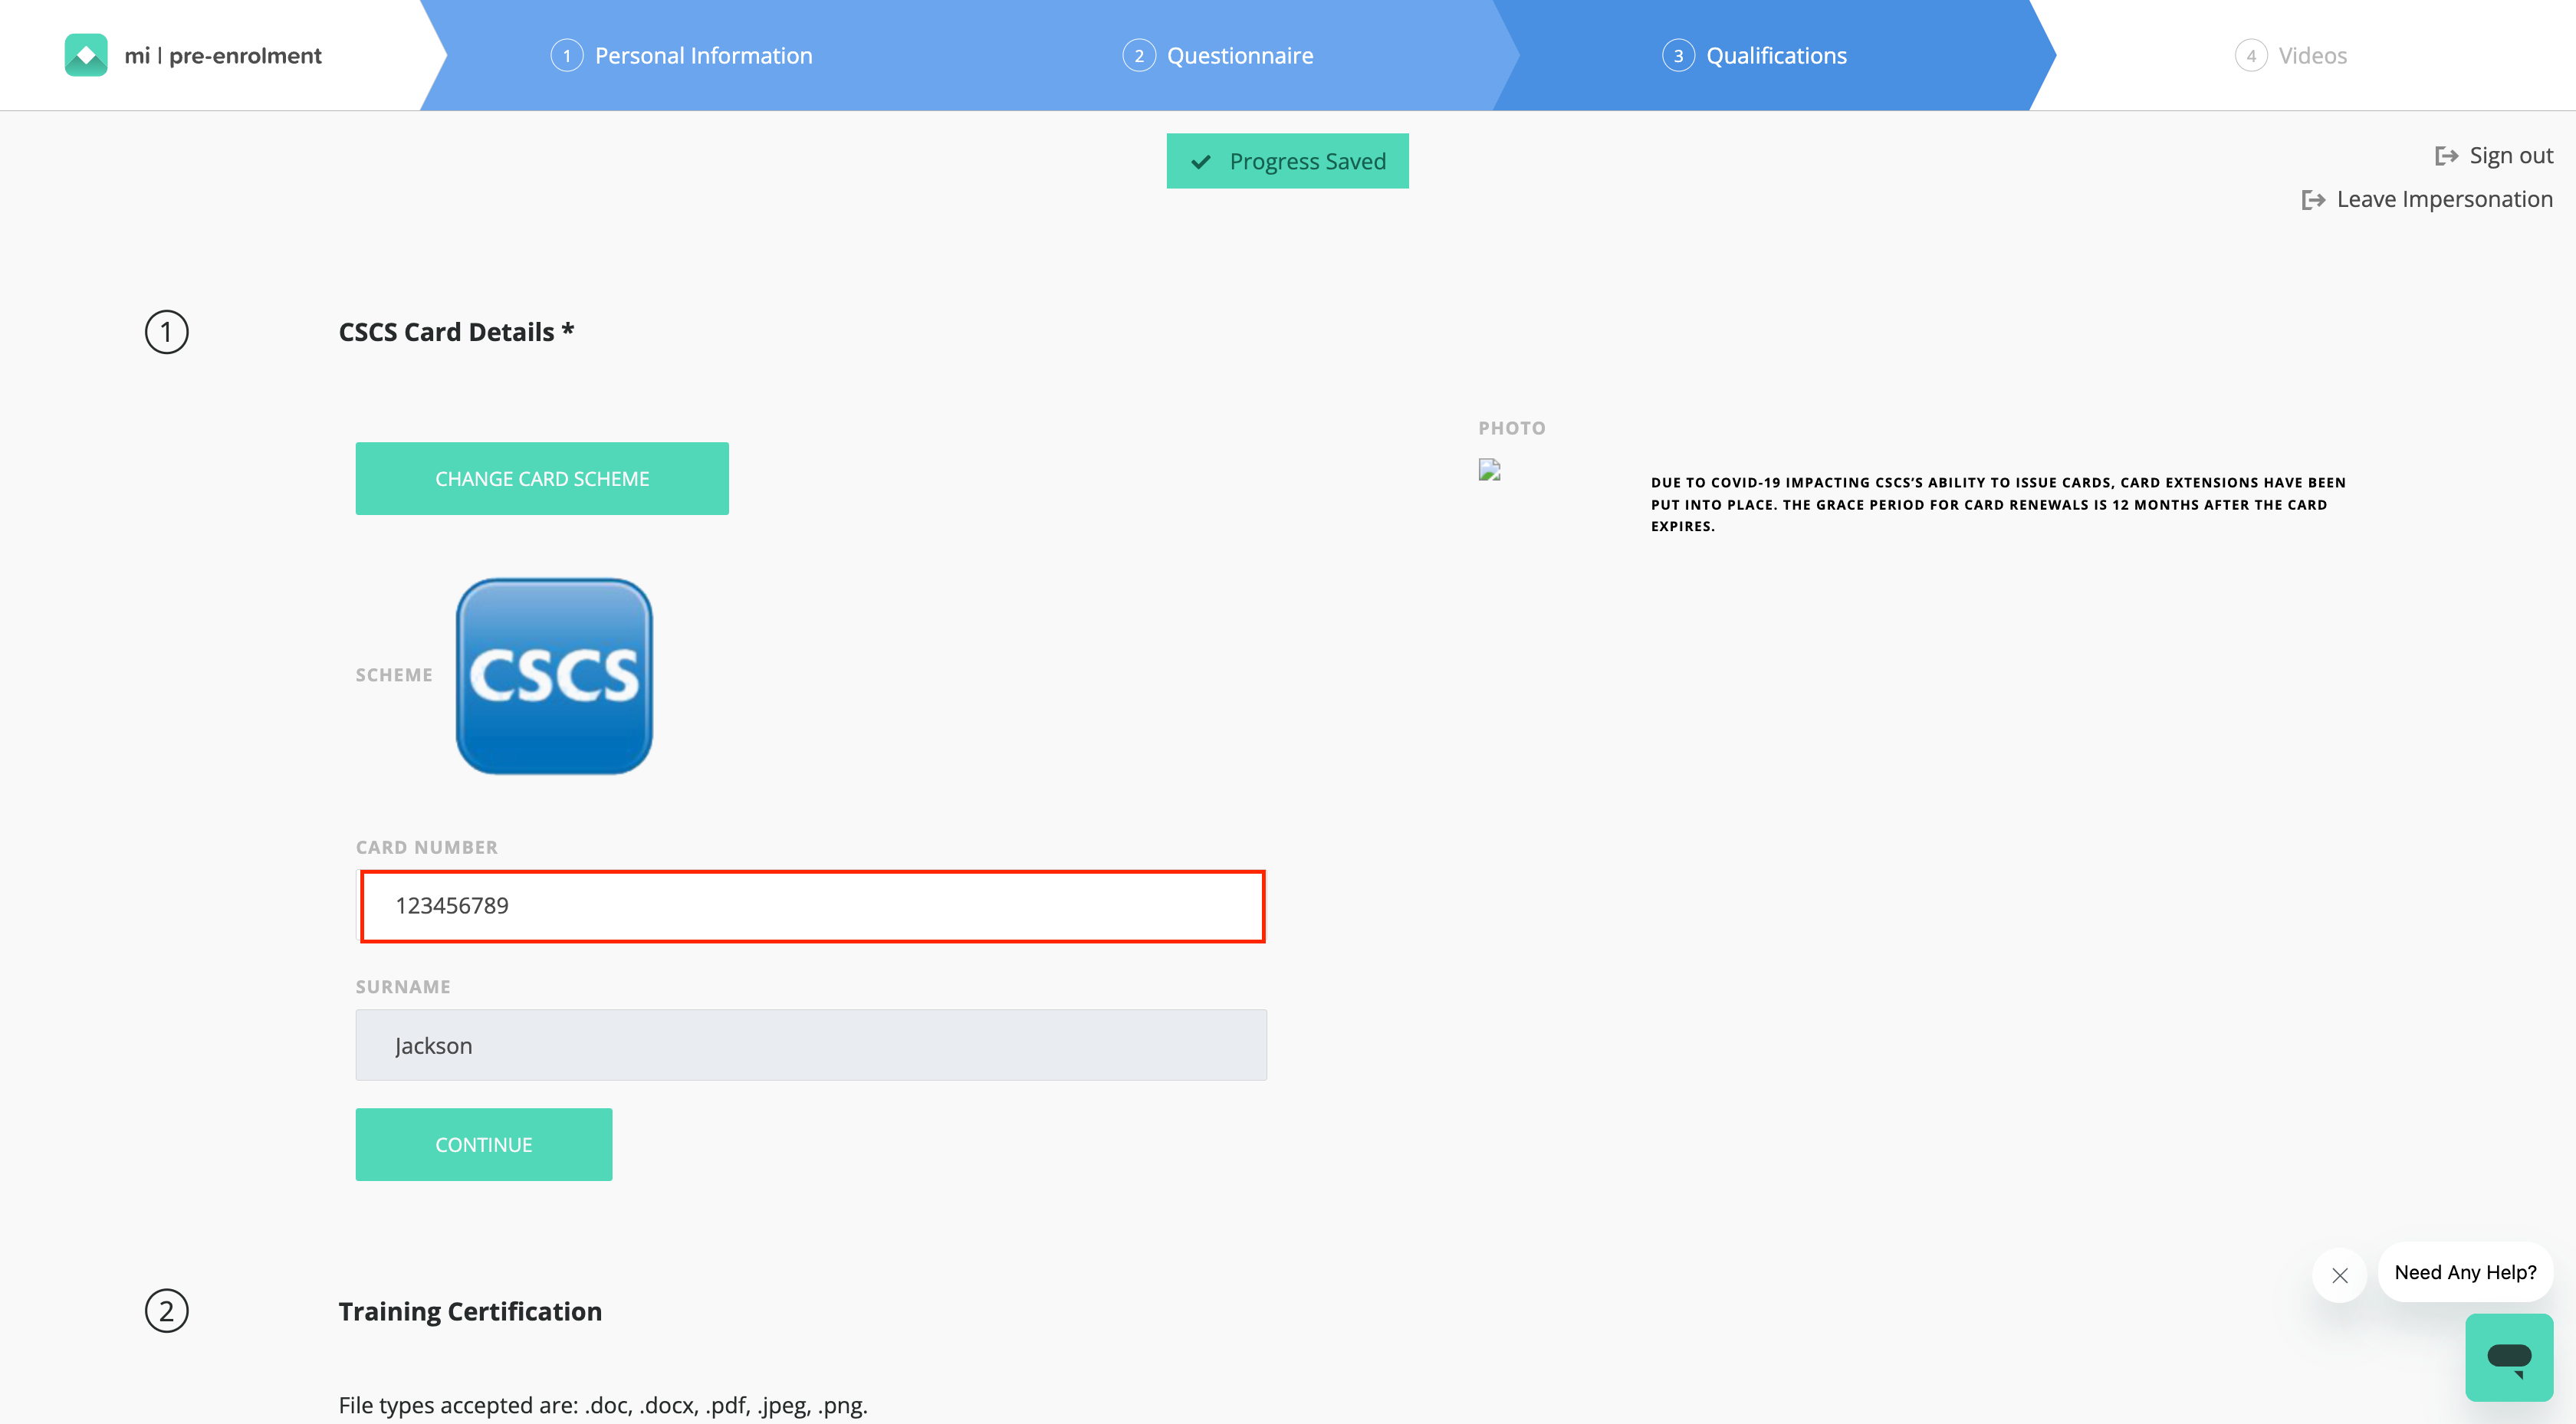Open the chat widget bubble icon
2576x1424 pixels.
2508,1357
